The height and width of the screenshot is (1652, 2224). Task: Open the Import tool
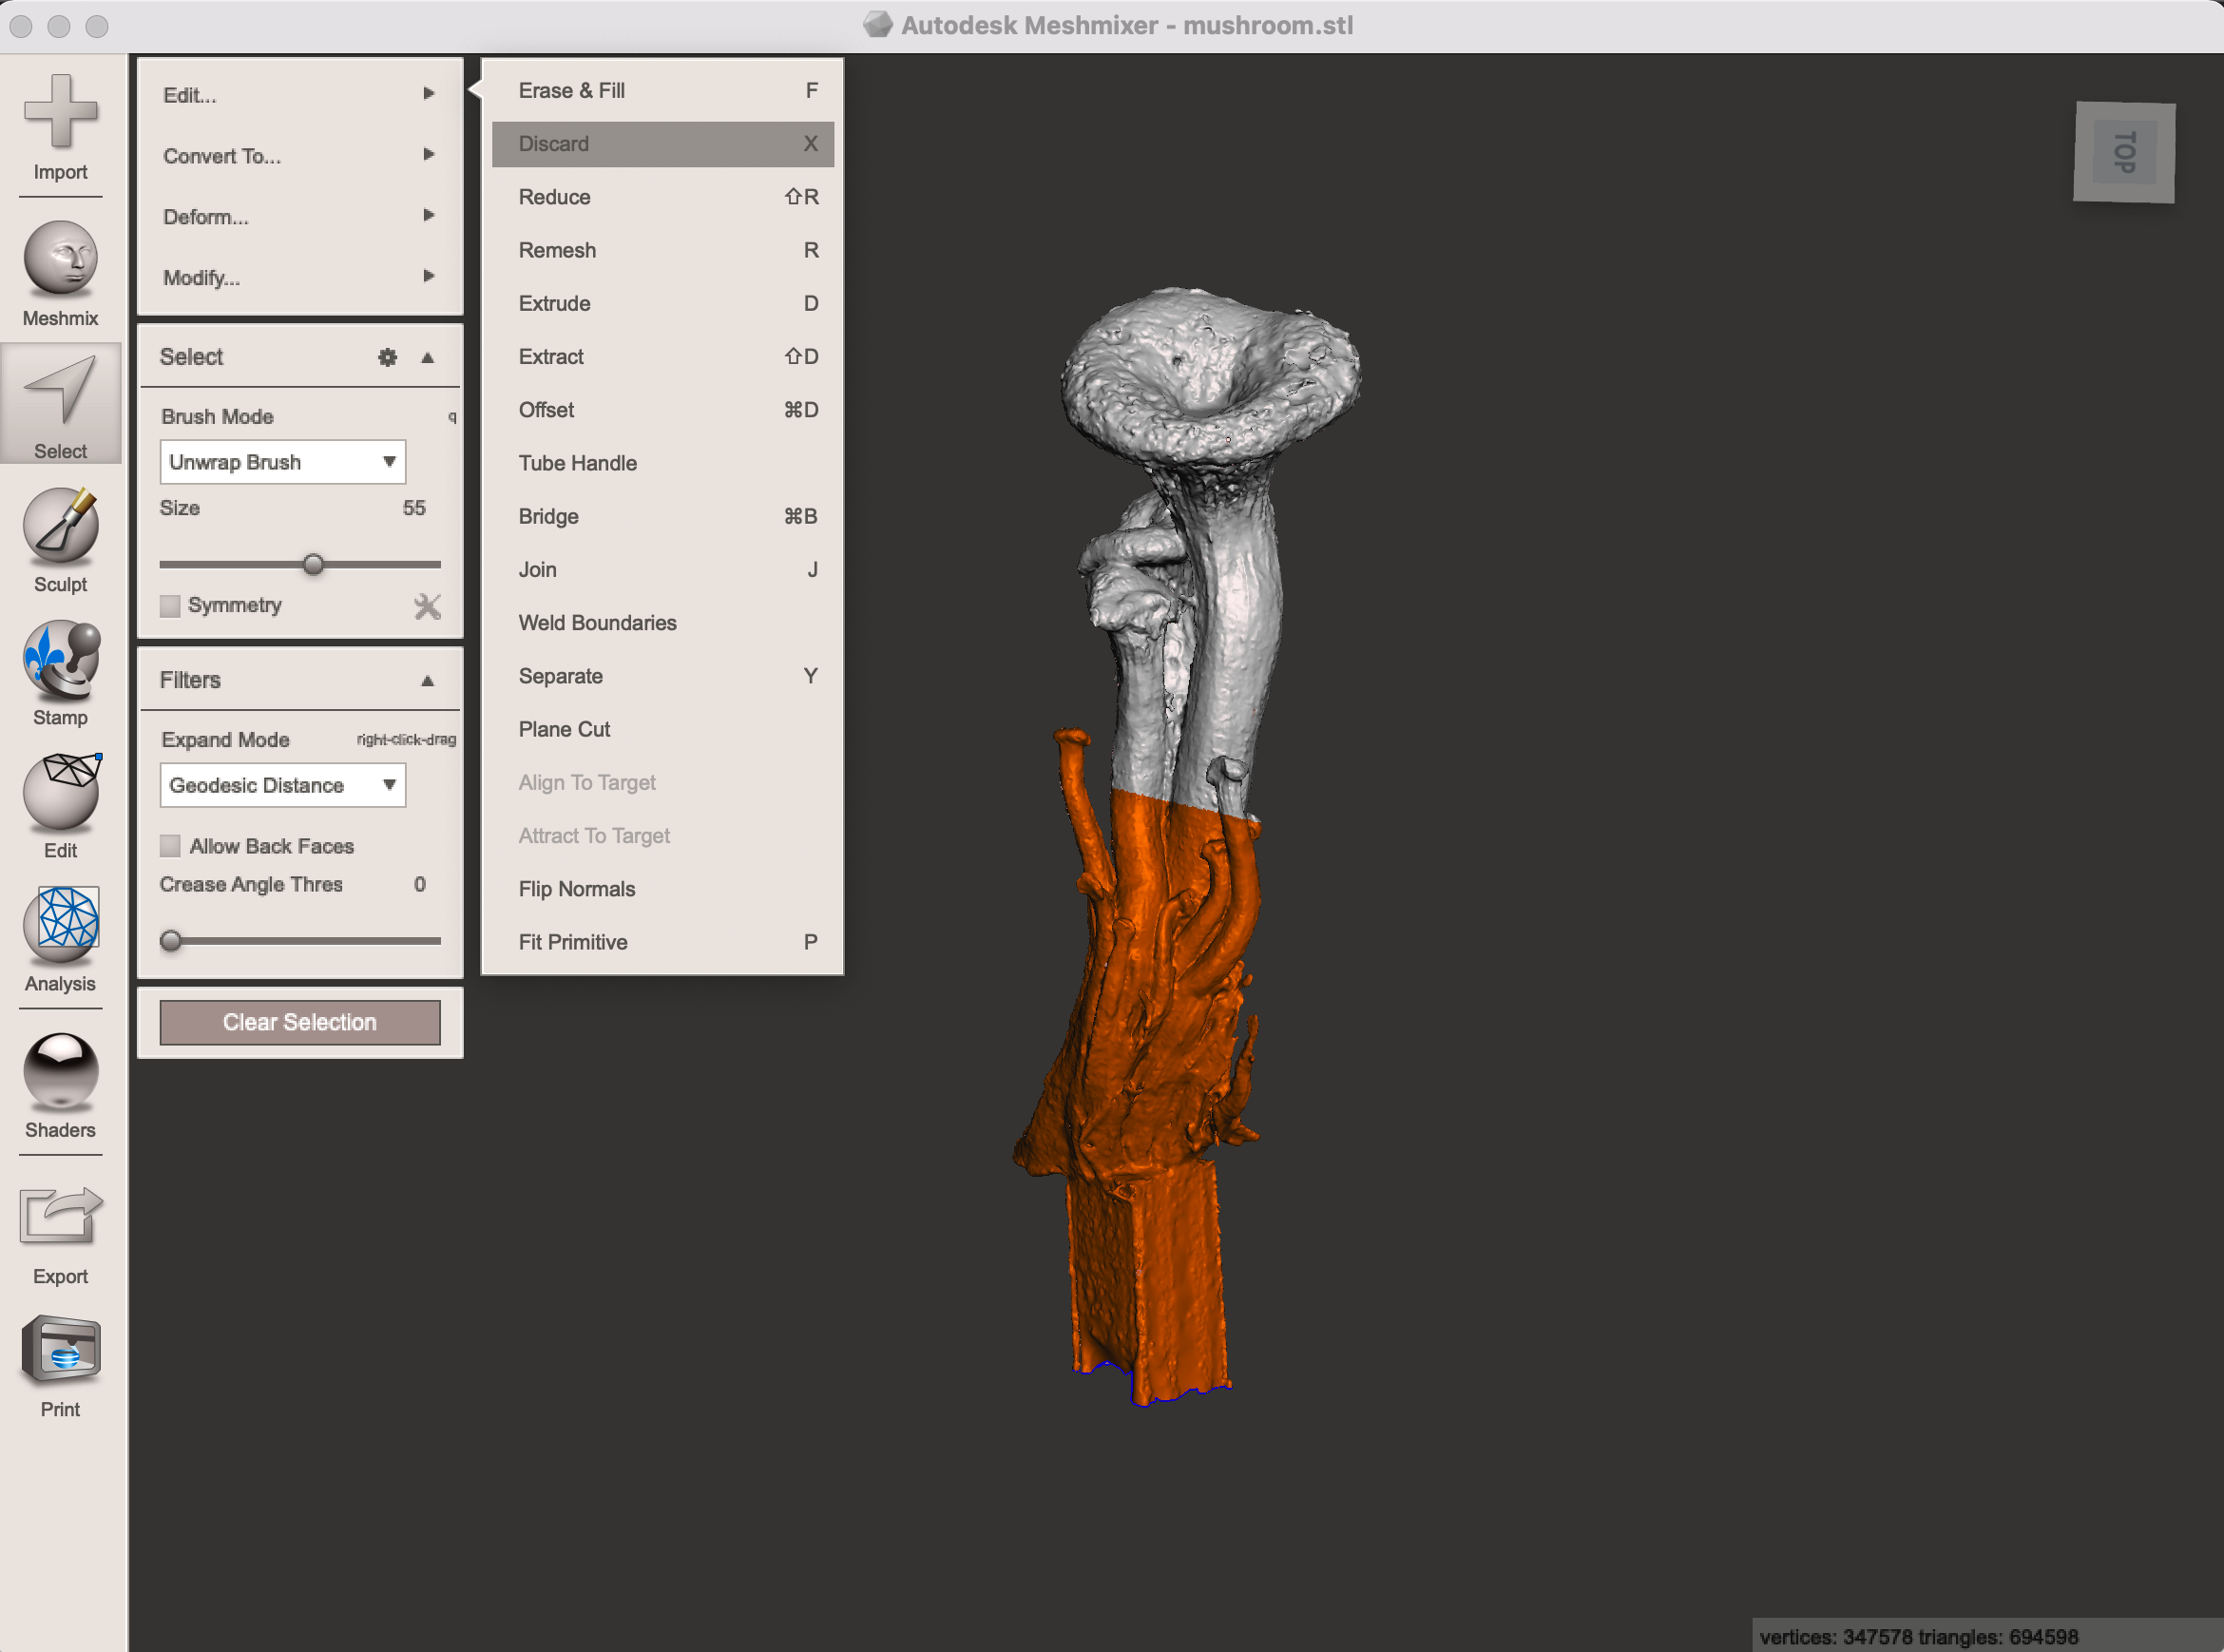60,125
